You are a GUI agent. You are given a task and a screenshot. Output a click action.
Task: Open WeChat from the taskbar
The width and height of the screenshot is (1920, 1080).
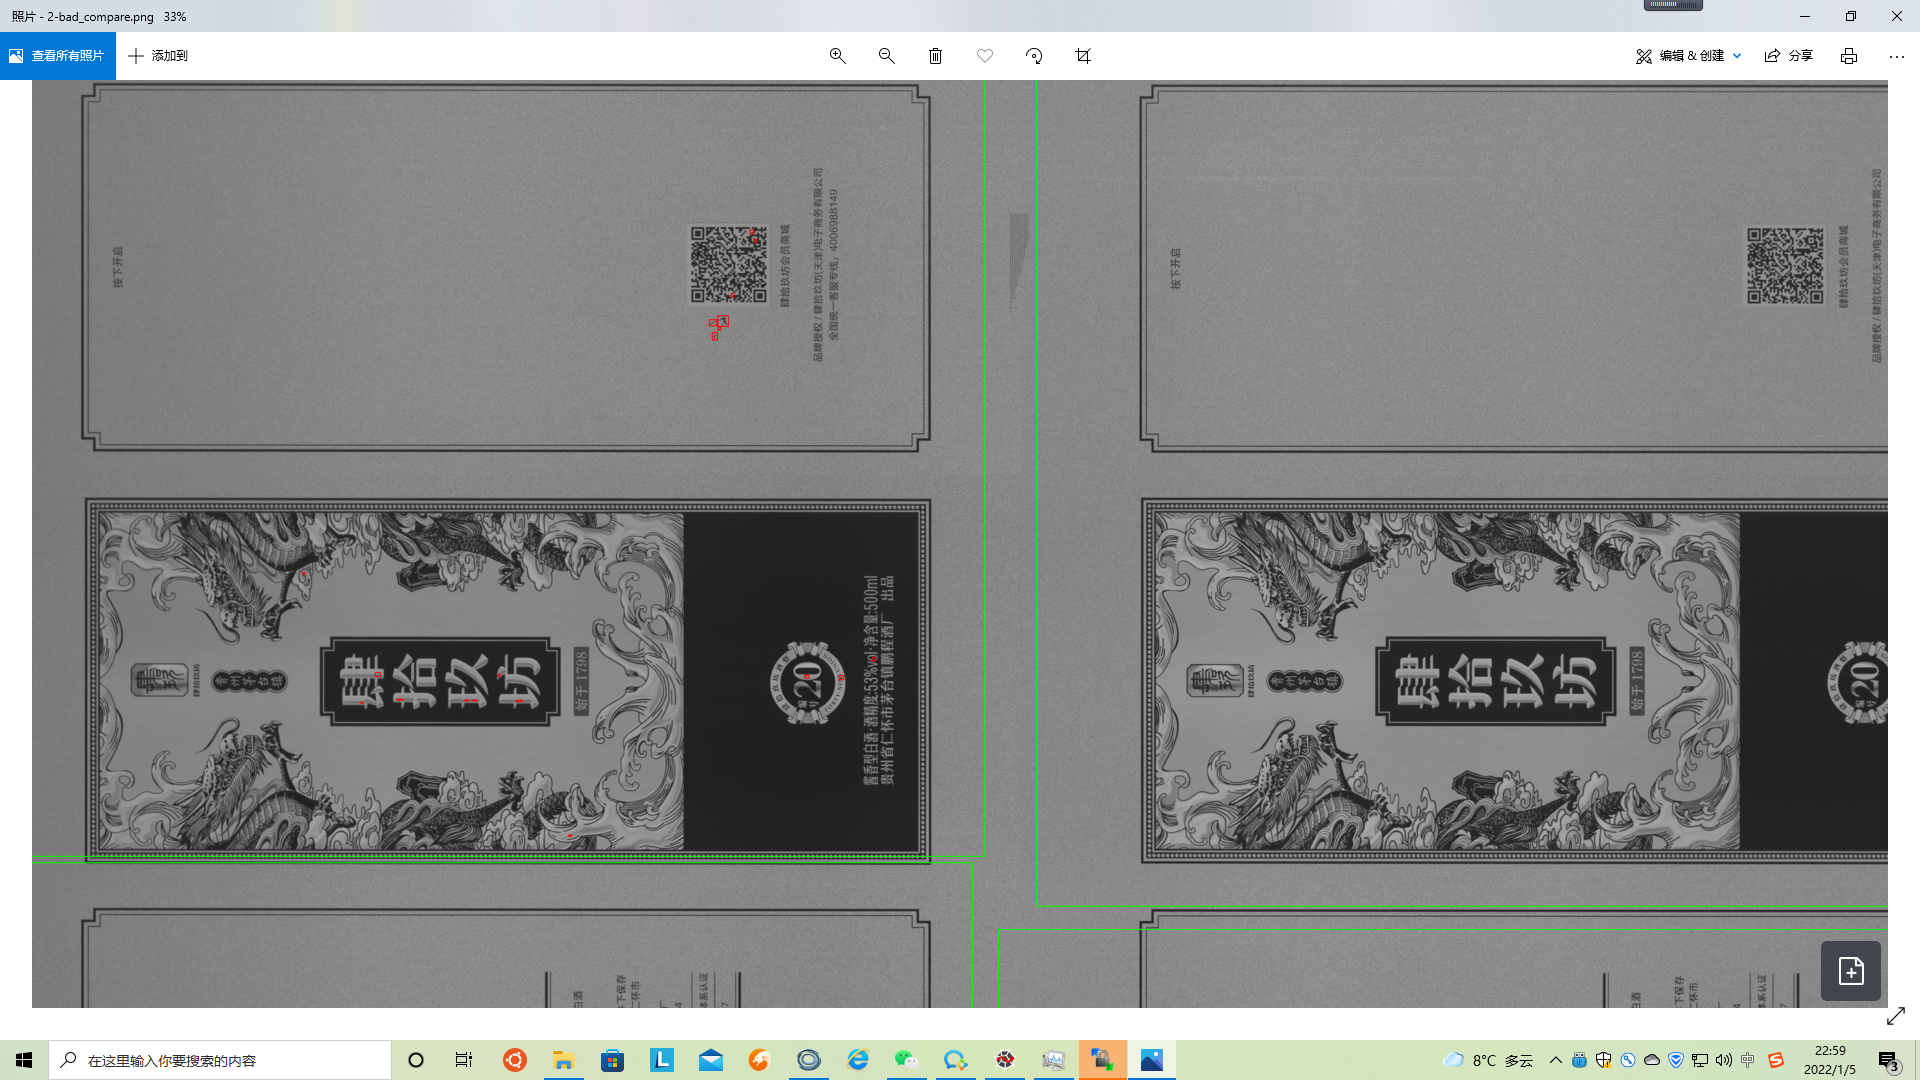(906, 1060)
